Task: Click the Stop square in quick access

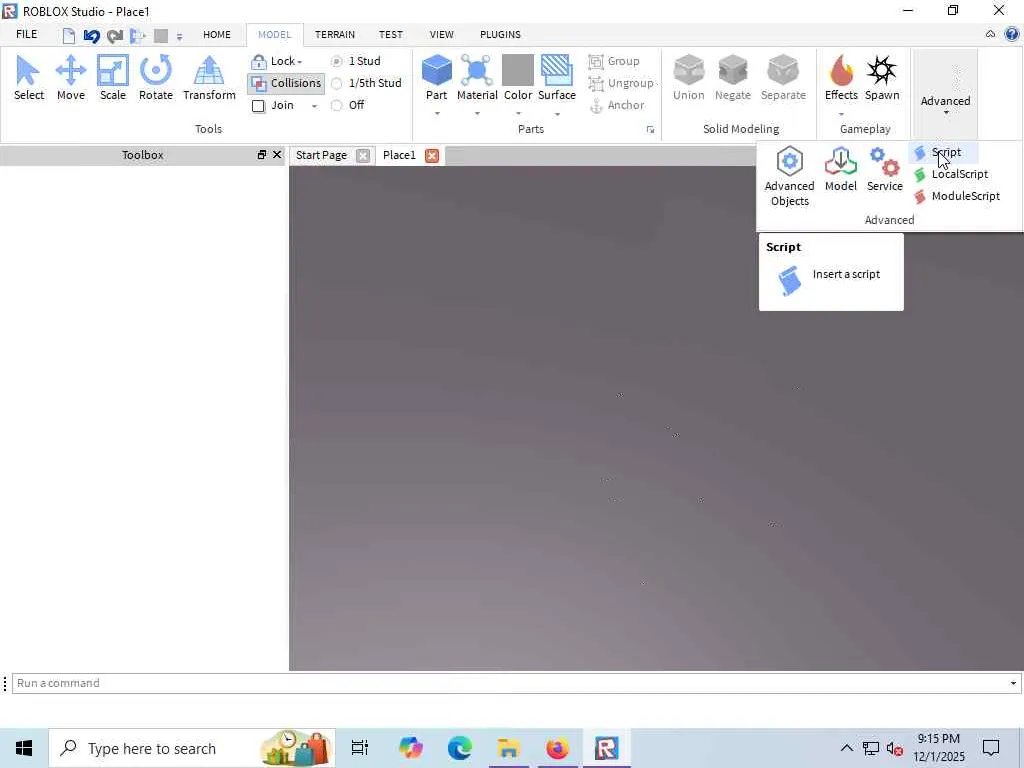Action: point(161,35)
